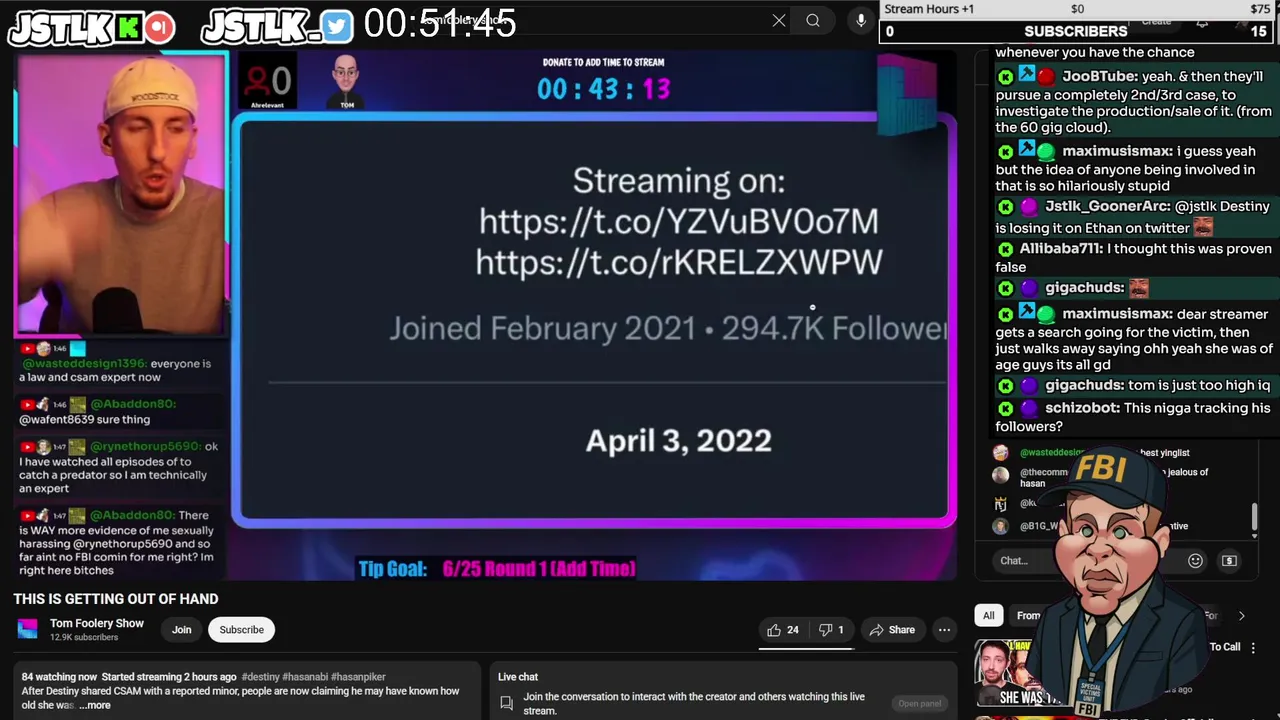Viewport: 1280px width, 720px height.
Task: Click avatar of @B1G_W chat message
Action: point(1000,526)
